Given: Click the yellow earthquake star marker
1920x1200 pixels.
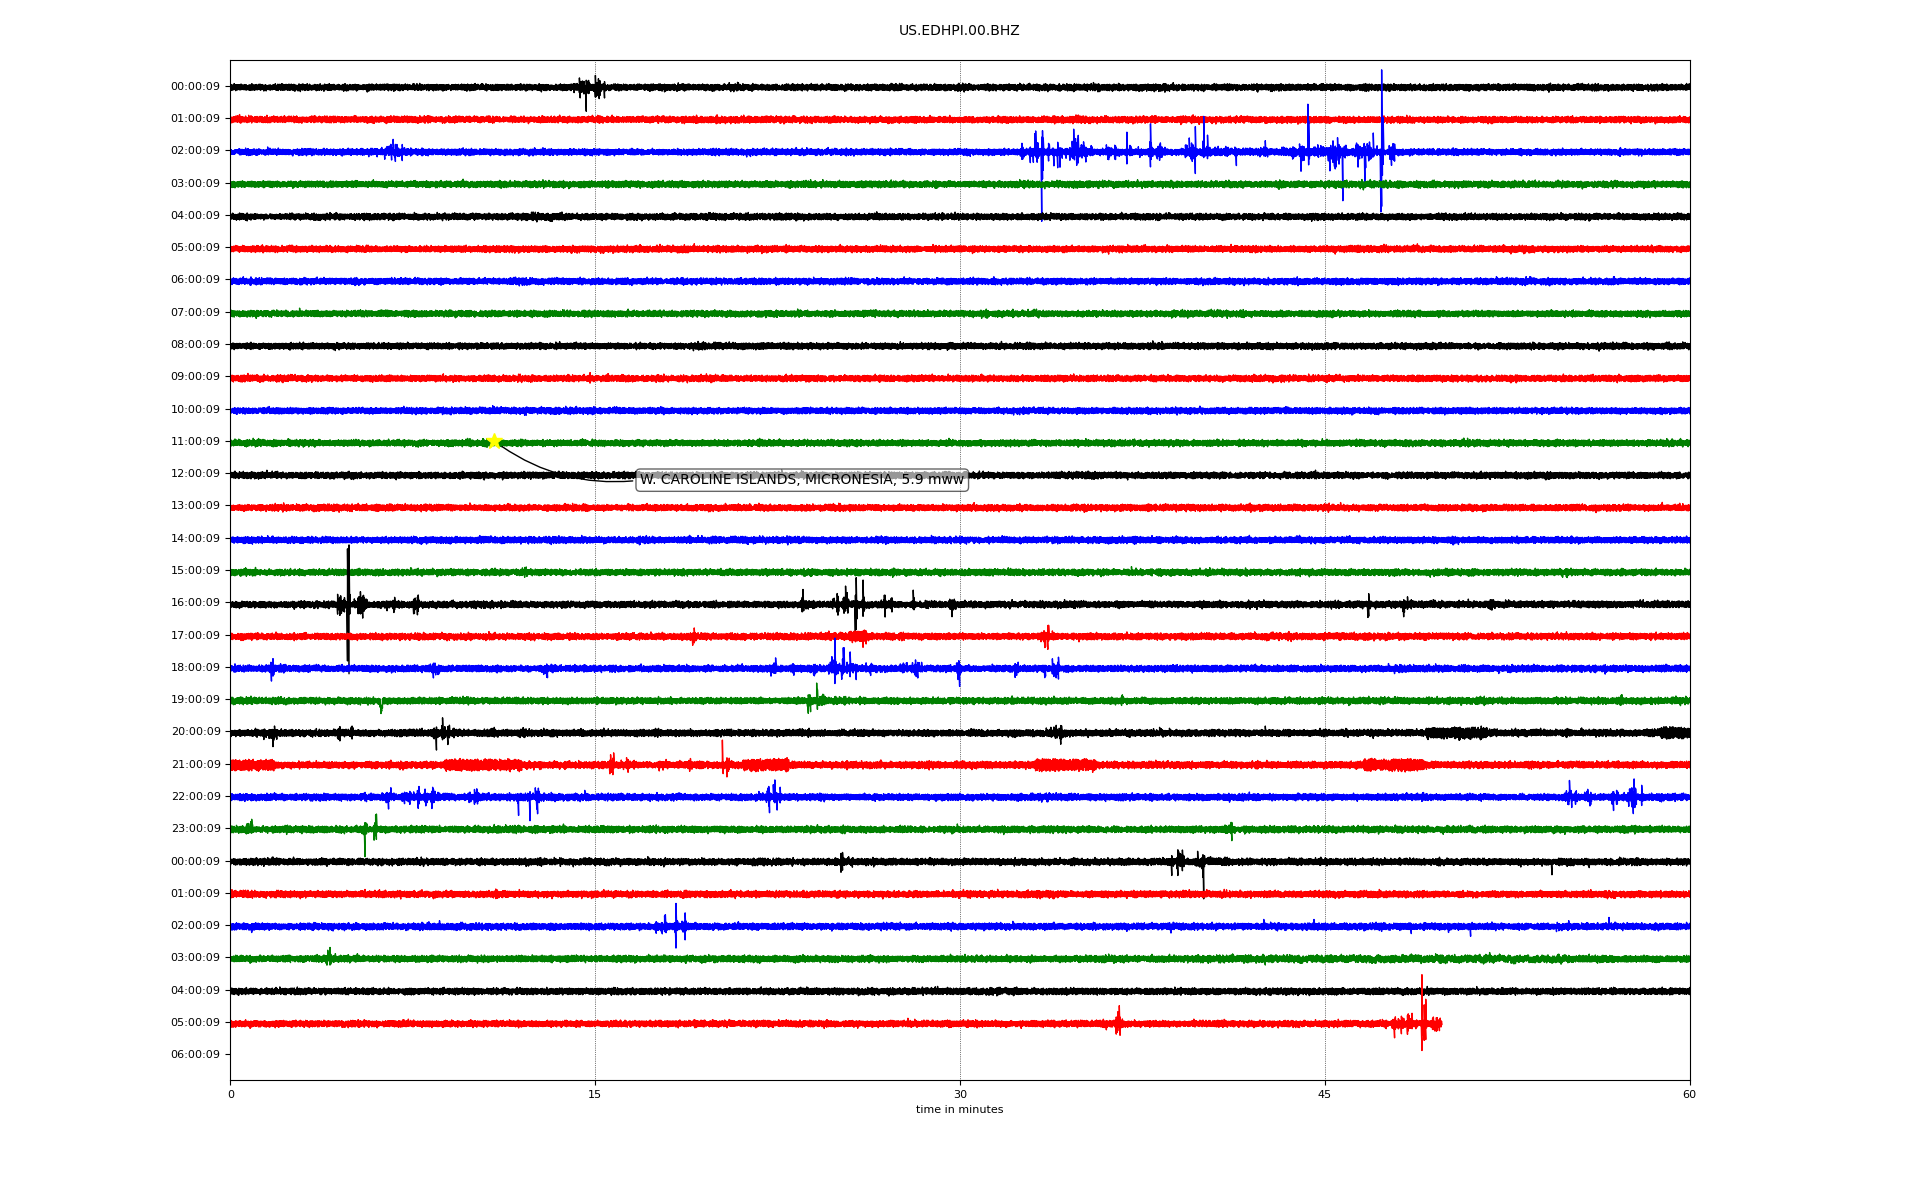Looking at the screenshot, I should point(494,442).
